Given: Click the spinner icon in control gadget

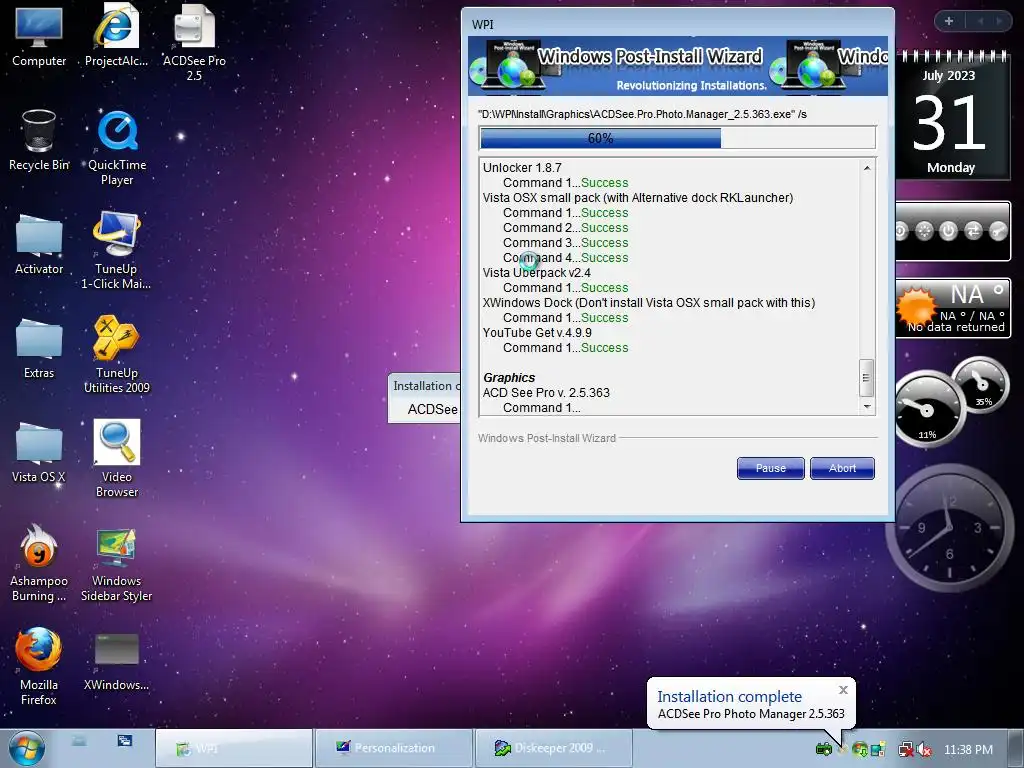Looking at the screenshot, I should coord(924,231).
